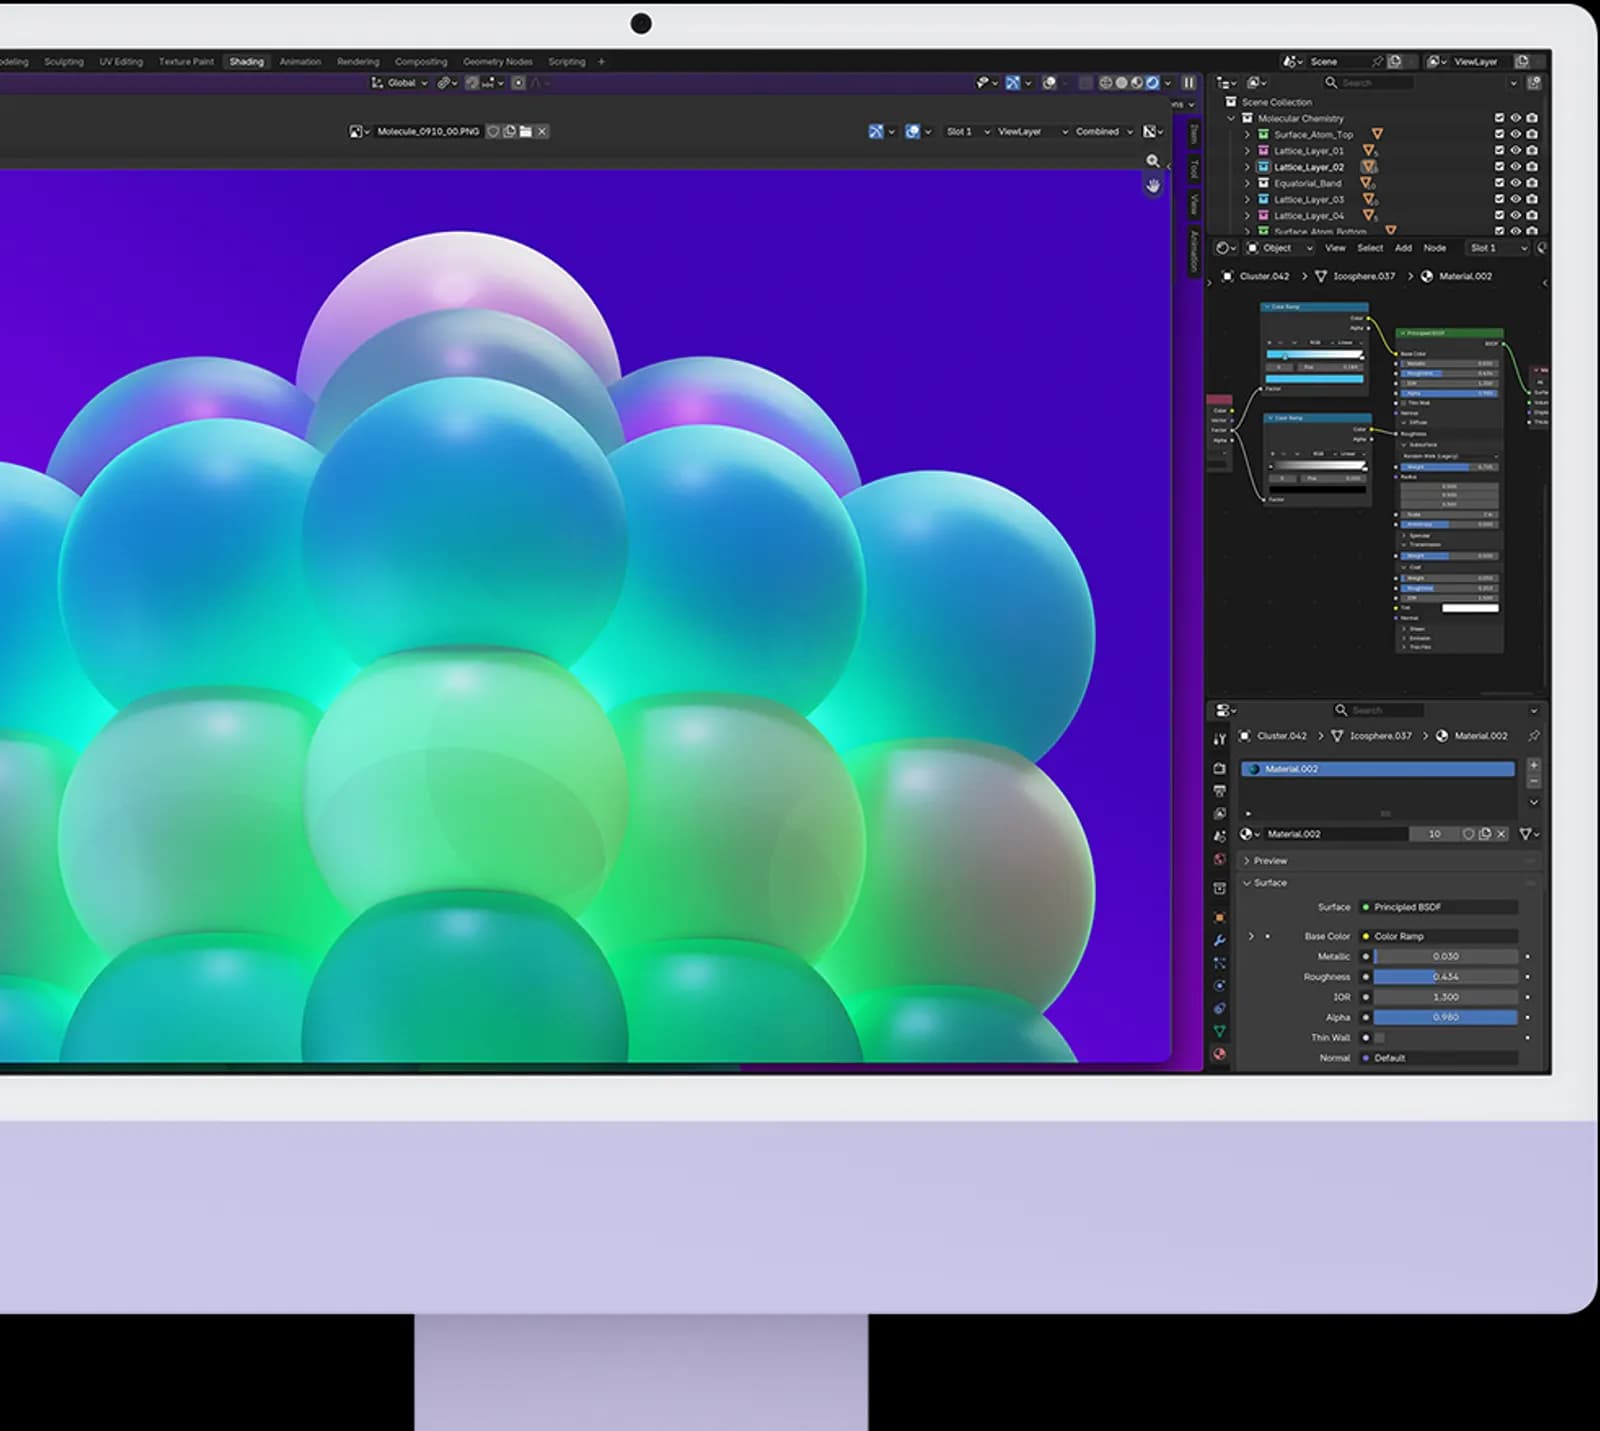Expand the Lattice_Layer_04 collection
1600x1431 pixels.
[1247, 216]
